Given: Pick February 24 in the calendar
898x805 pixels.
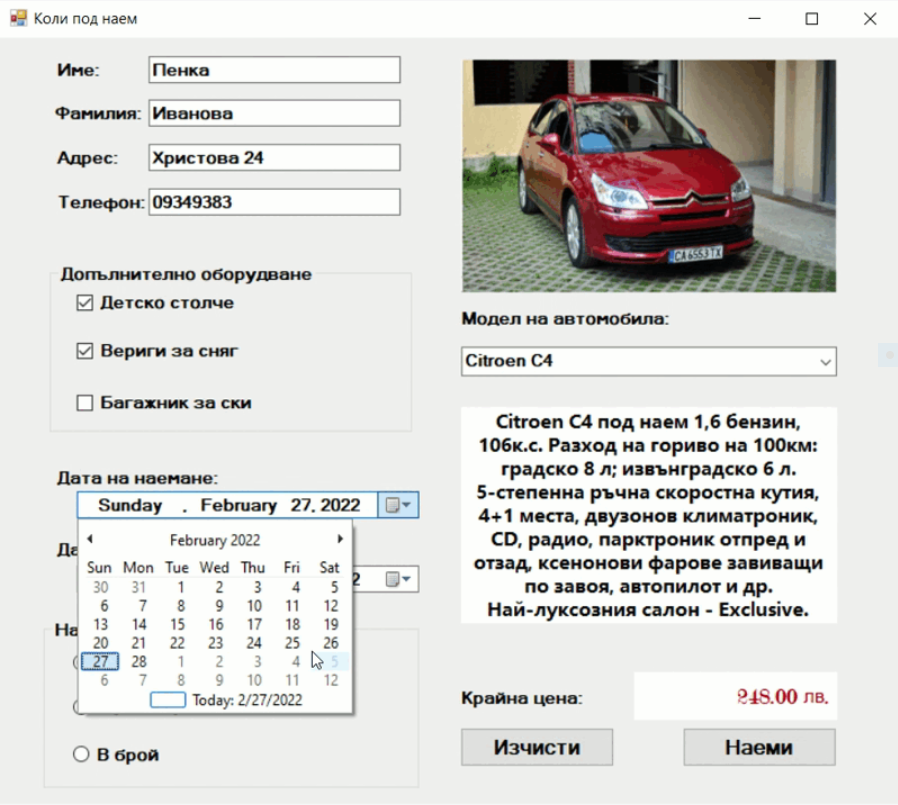Looking at the screenshot, I should pyautogui.click(x=254, y=643).
